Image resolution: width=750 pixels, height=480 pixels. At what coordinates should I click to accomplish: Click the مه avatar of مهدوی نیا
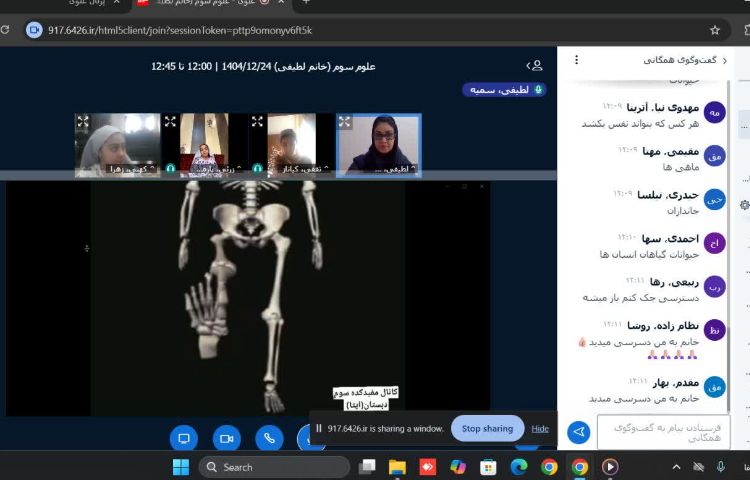click(714, 112)
